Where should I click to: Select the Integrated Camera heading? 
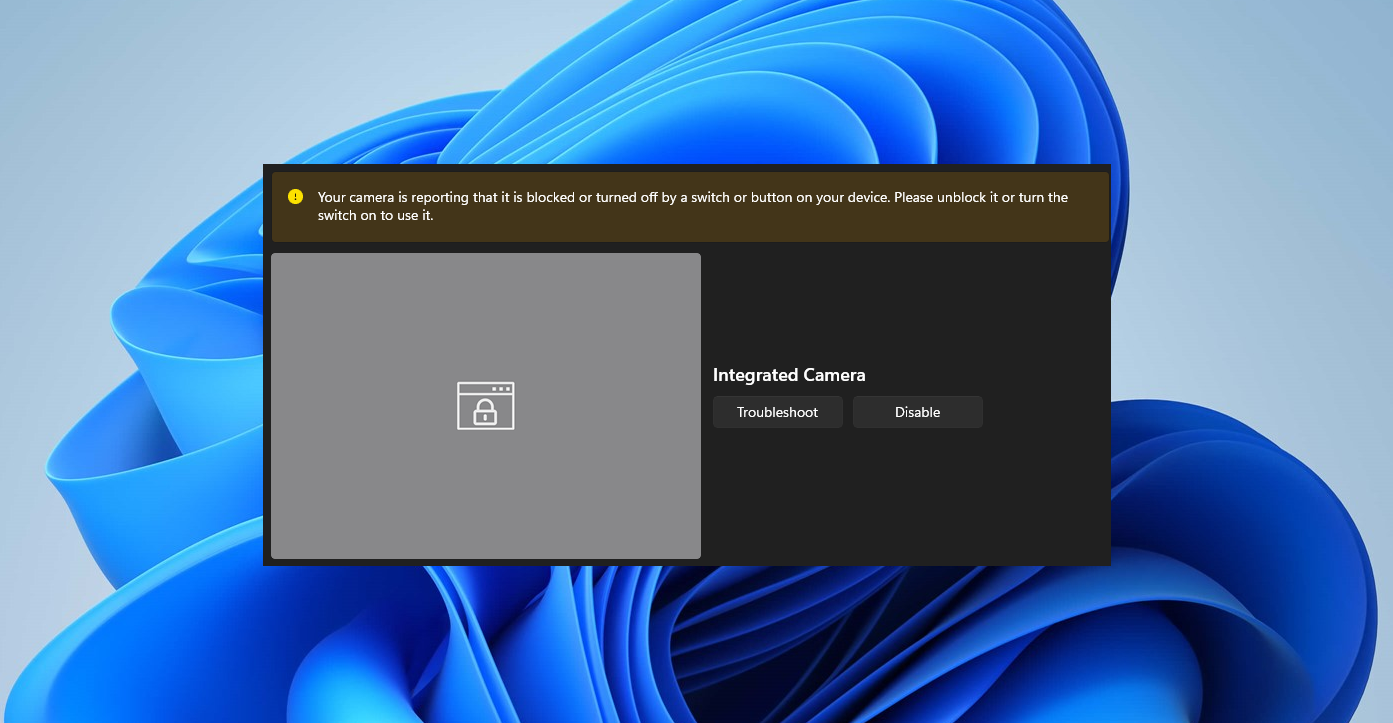[x=789, y=375]
